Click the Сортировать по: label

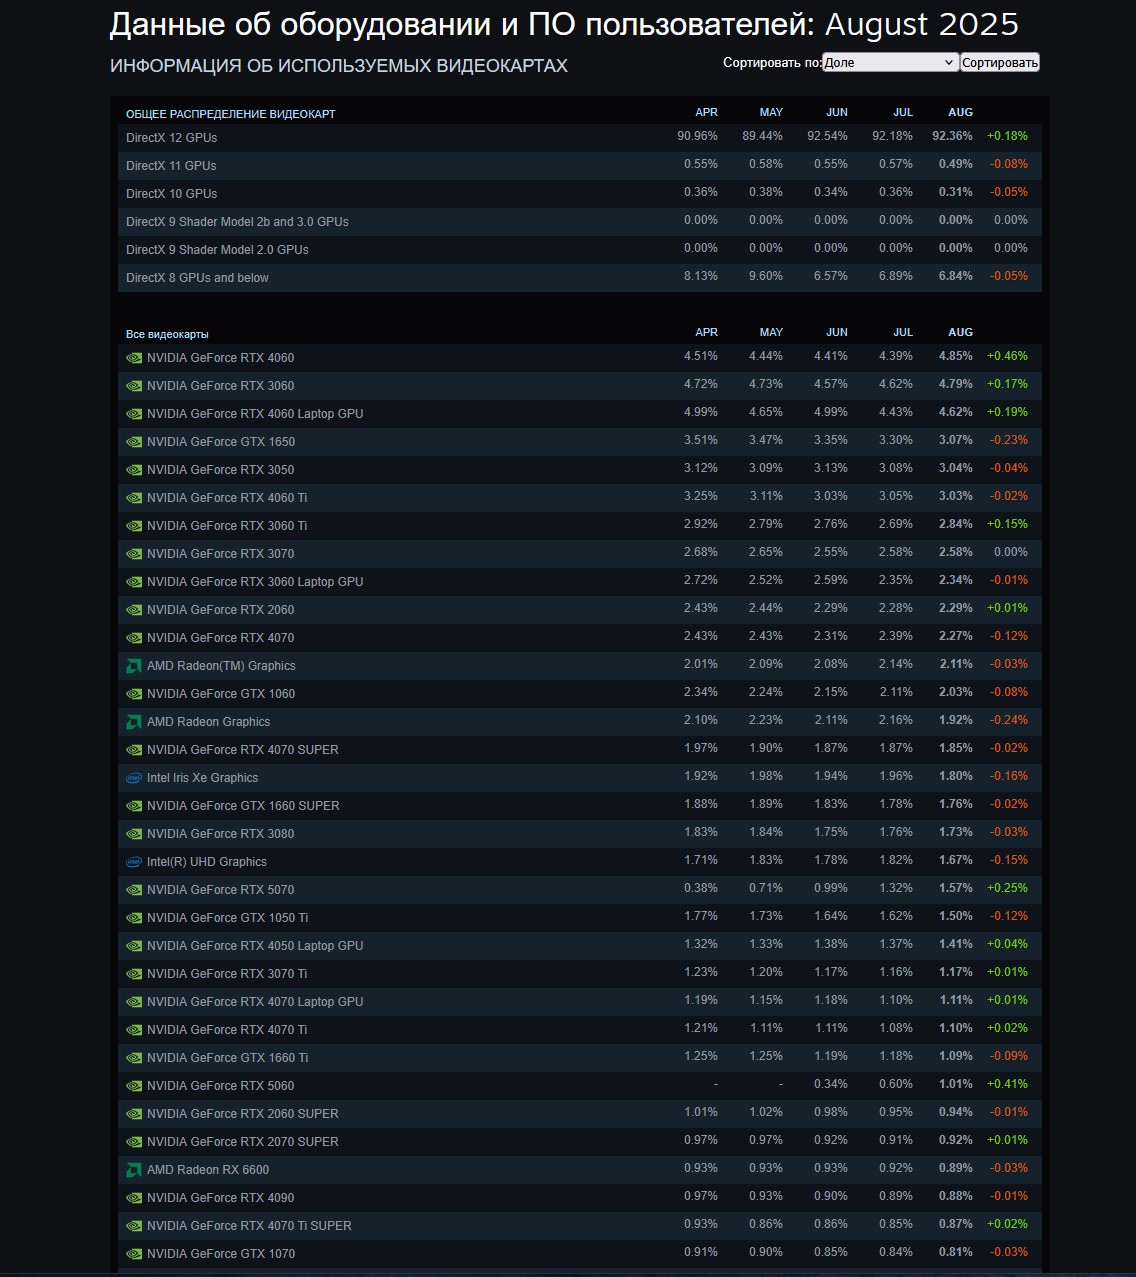point(772,62)
